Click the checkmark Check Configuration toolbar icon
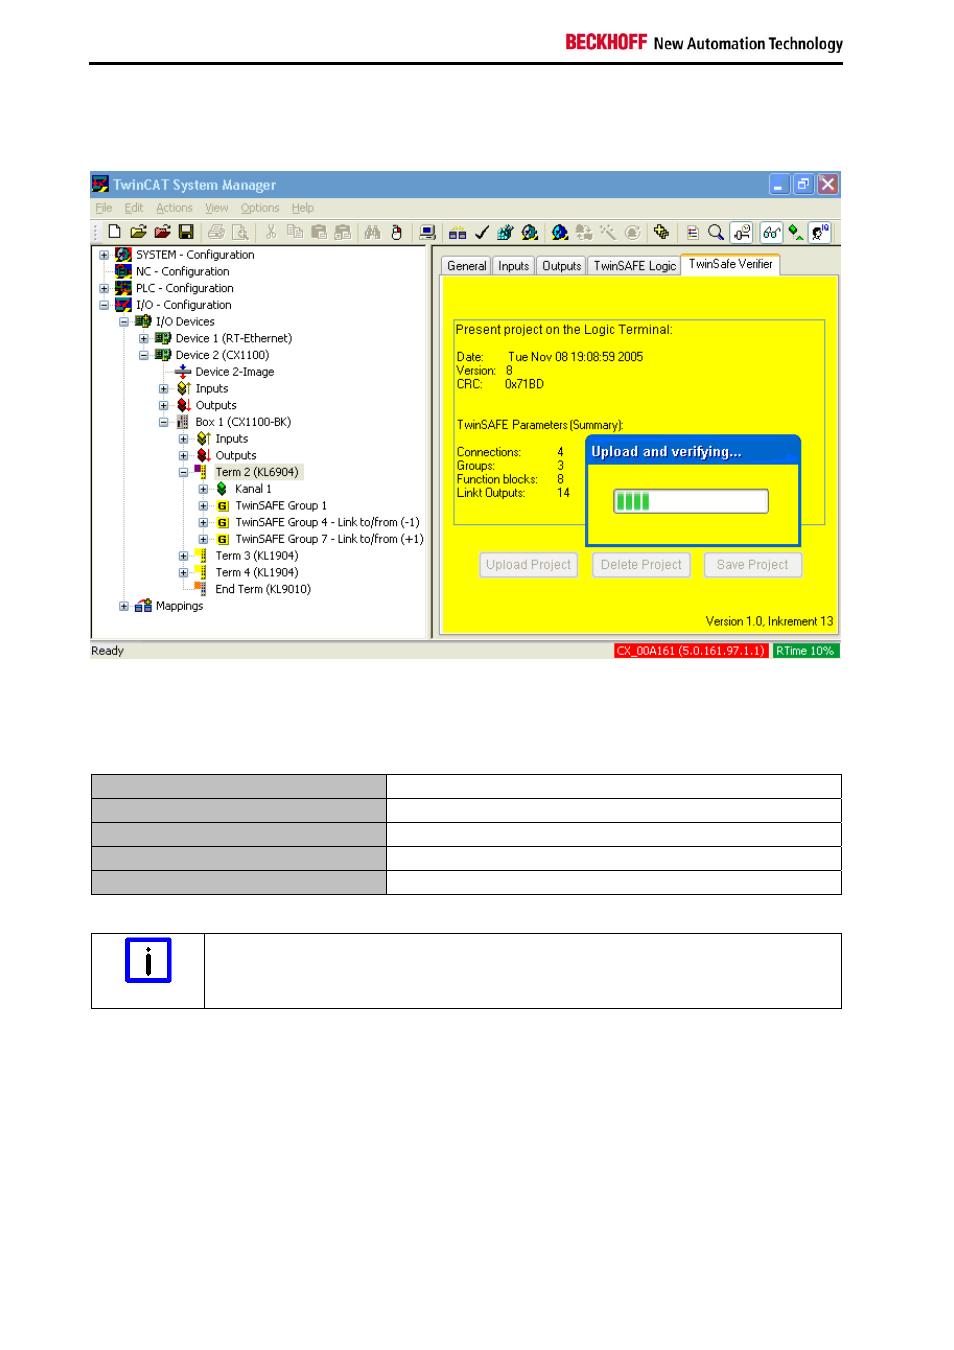This screenshot has height=1350, width=954. point(481,232)
